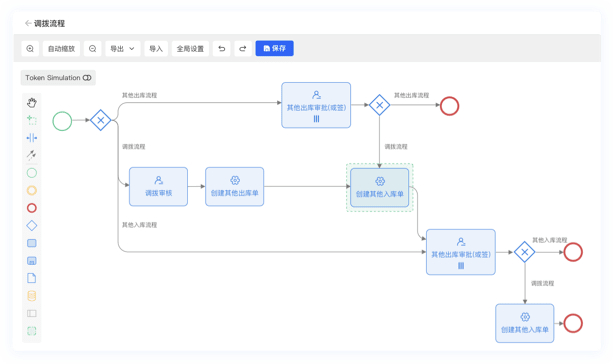
Task: Open 全局设置
Action: [190, 49]
